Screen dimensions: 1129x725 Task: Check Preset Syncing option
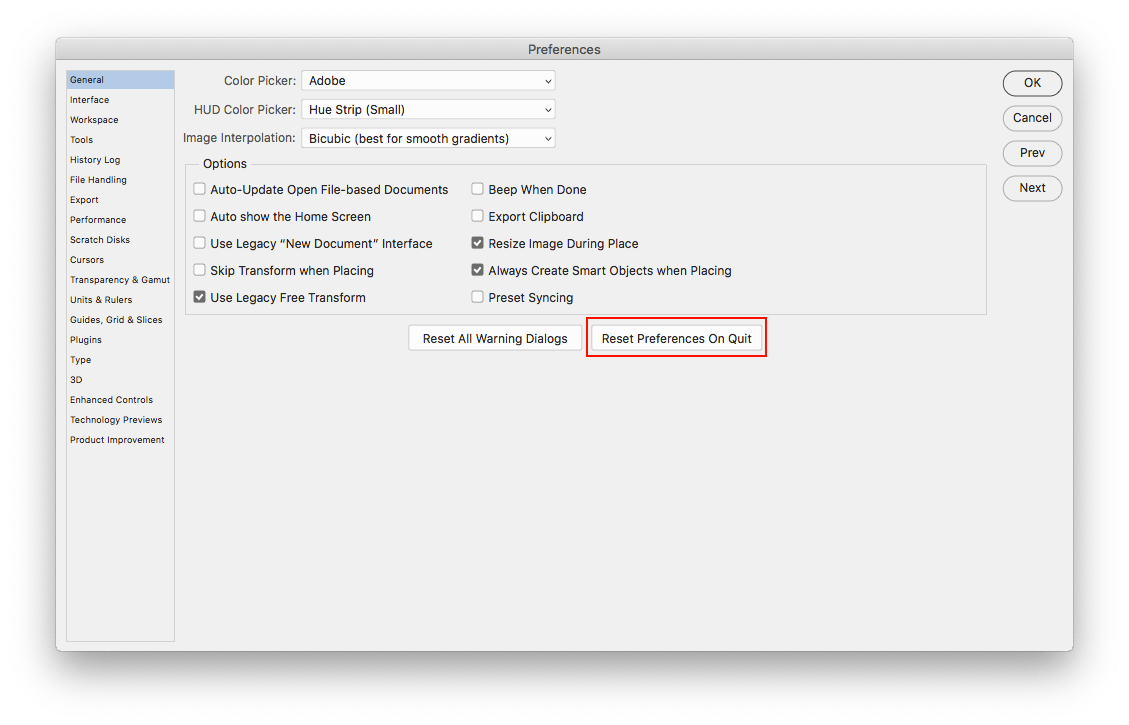tap(477, 297)
